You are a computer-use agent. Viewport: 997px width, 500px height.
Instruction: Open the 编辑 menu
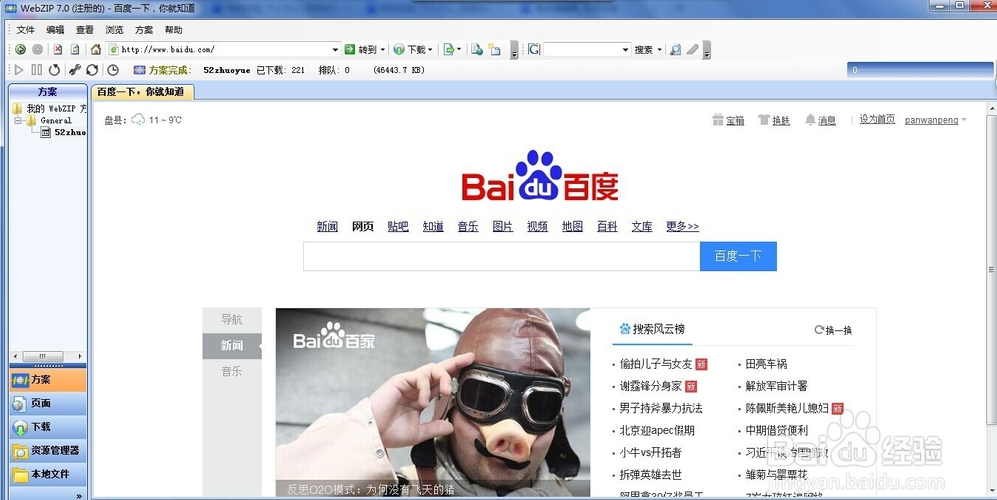point(55,30)
